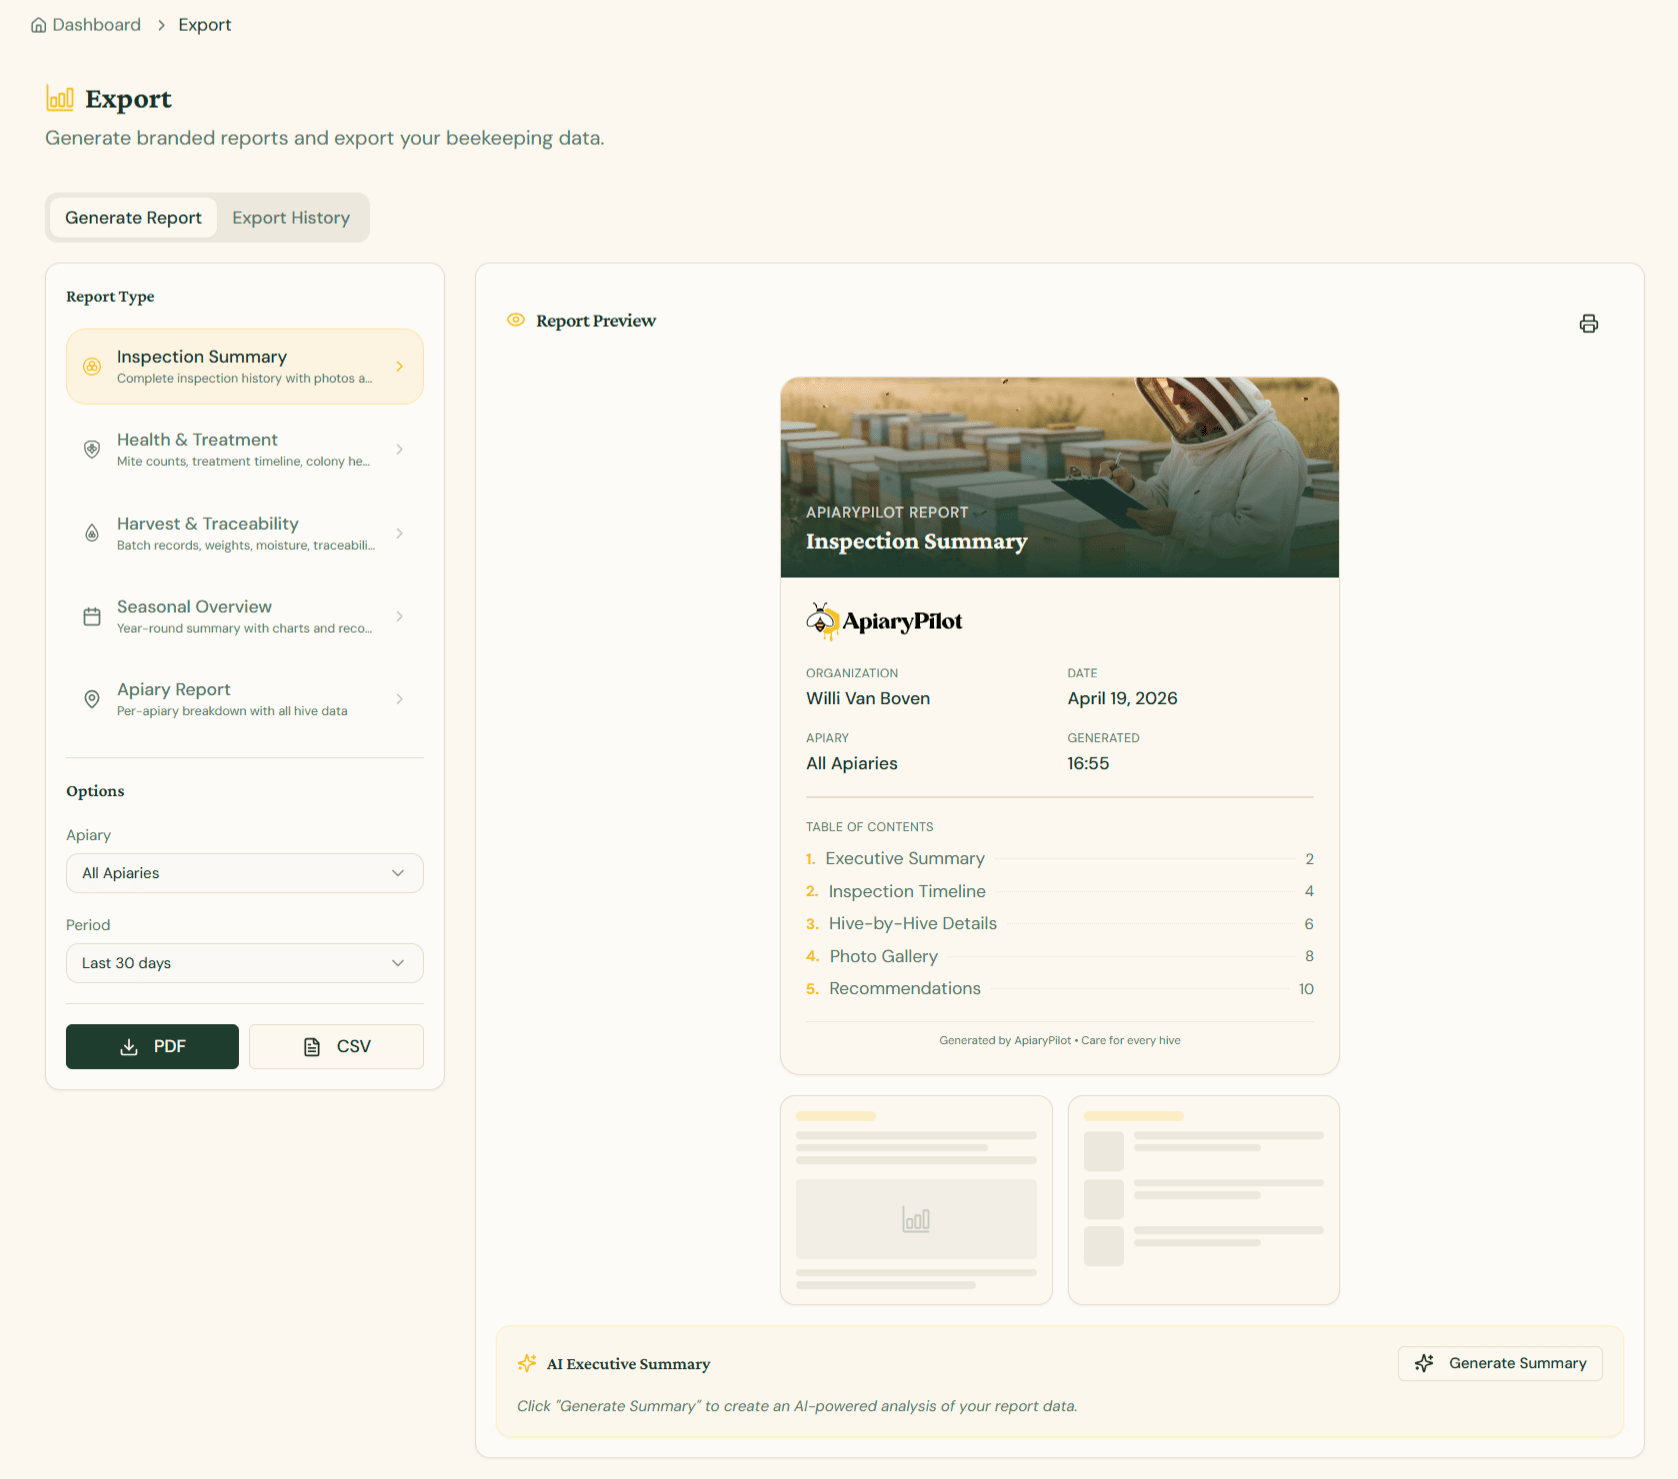Click the Report Type heading
The image size is (1678, 1479).
pyautogui.click(x=110, y=297)
